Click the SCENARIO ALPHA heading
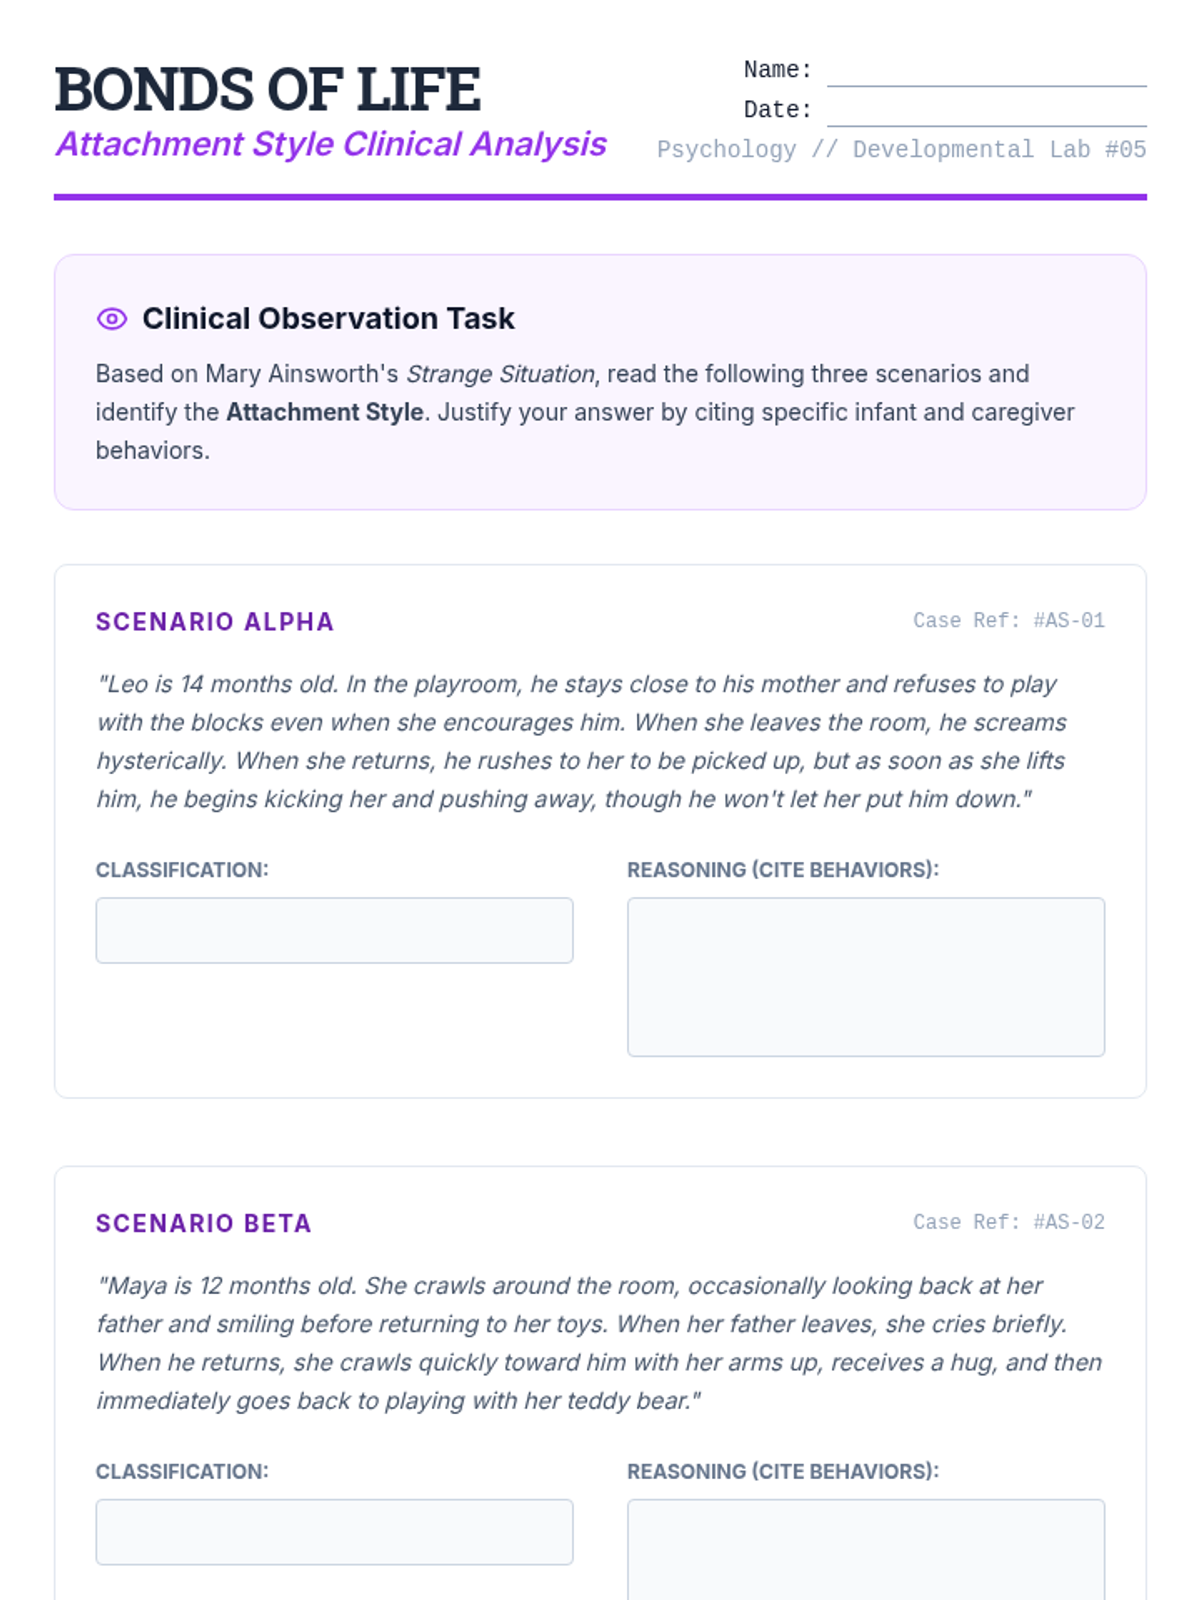 215,622
